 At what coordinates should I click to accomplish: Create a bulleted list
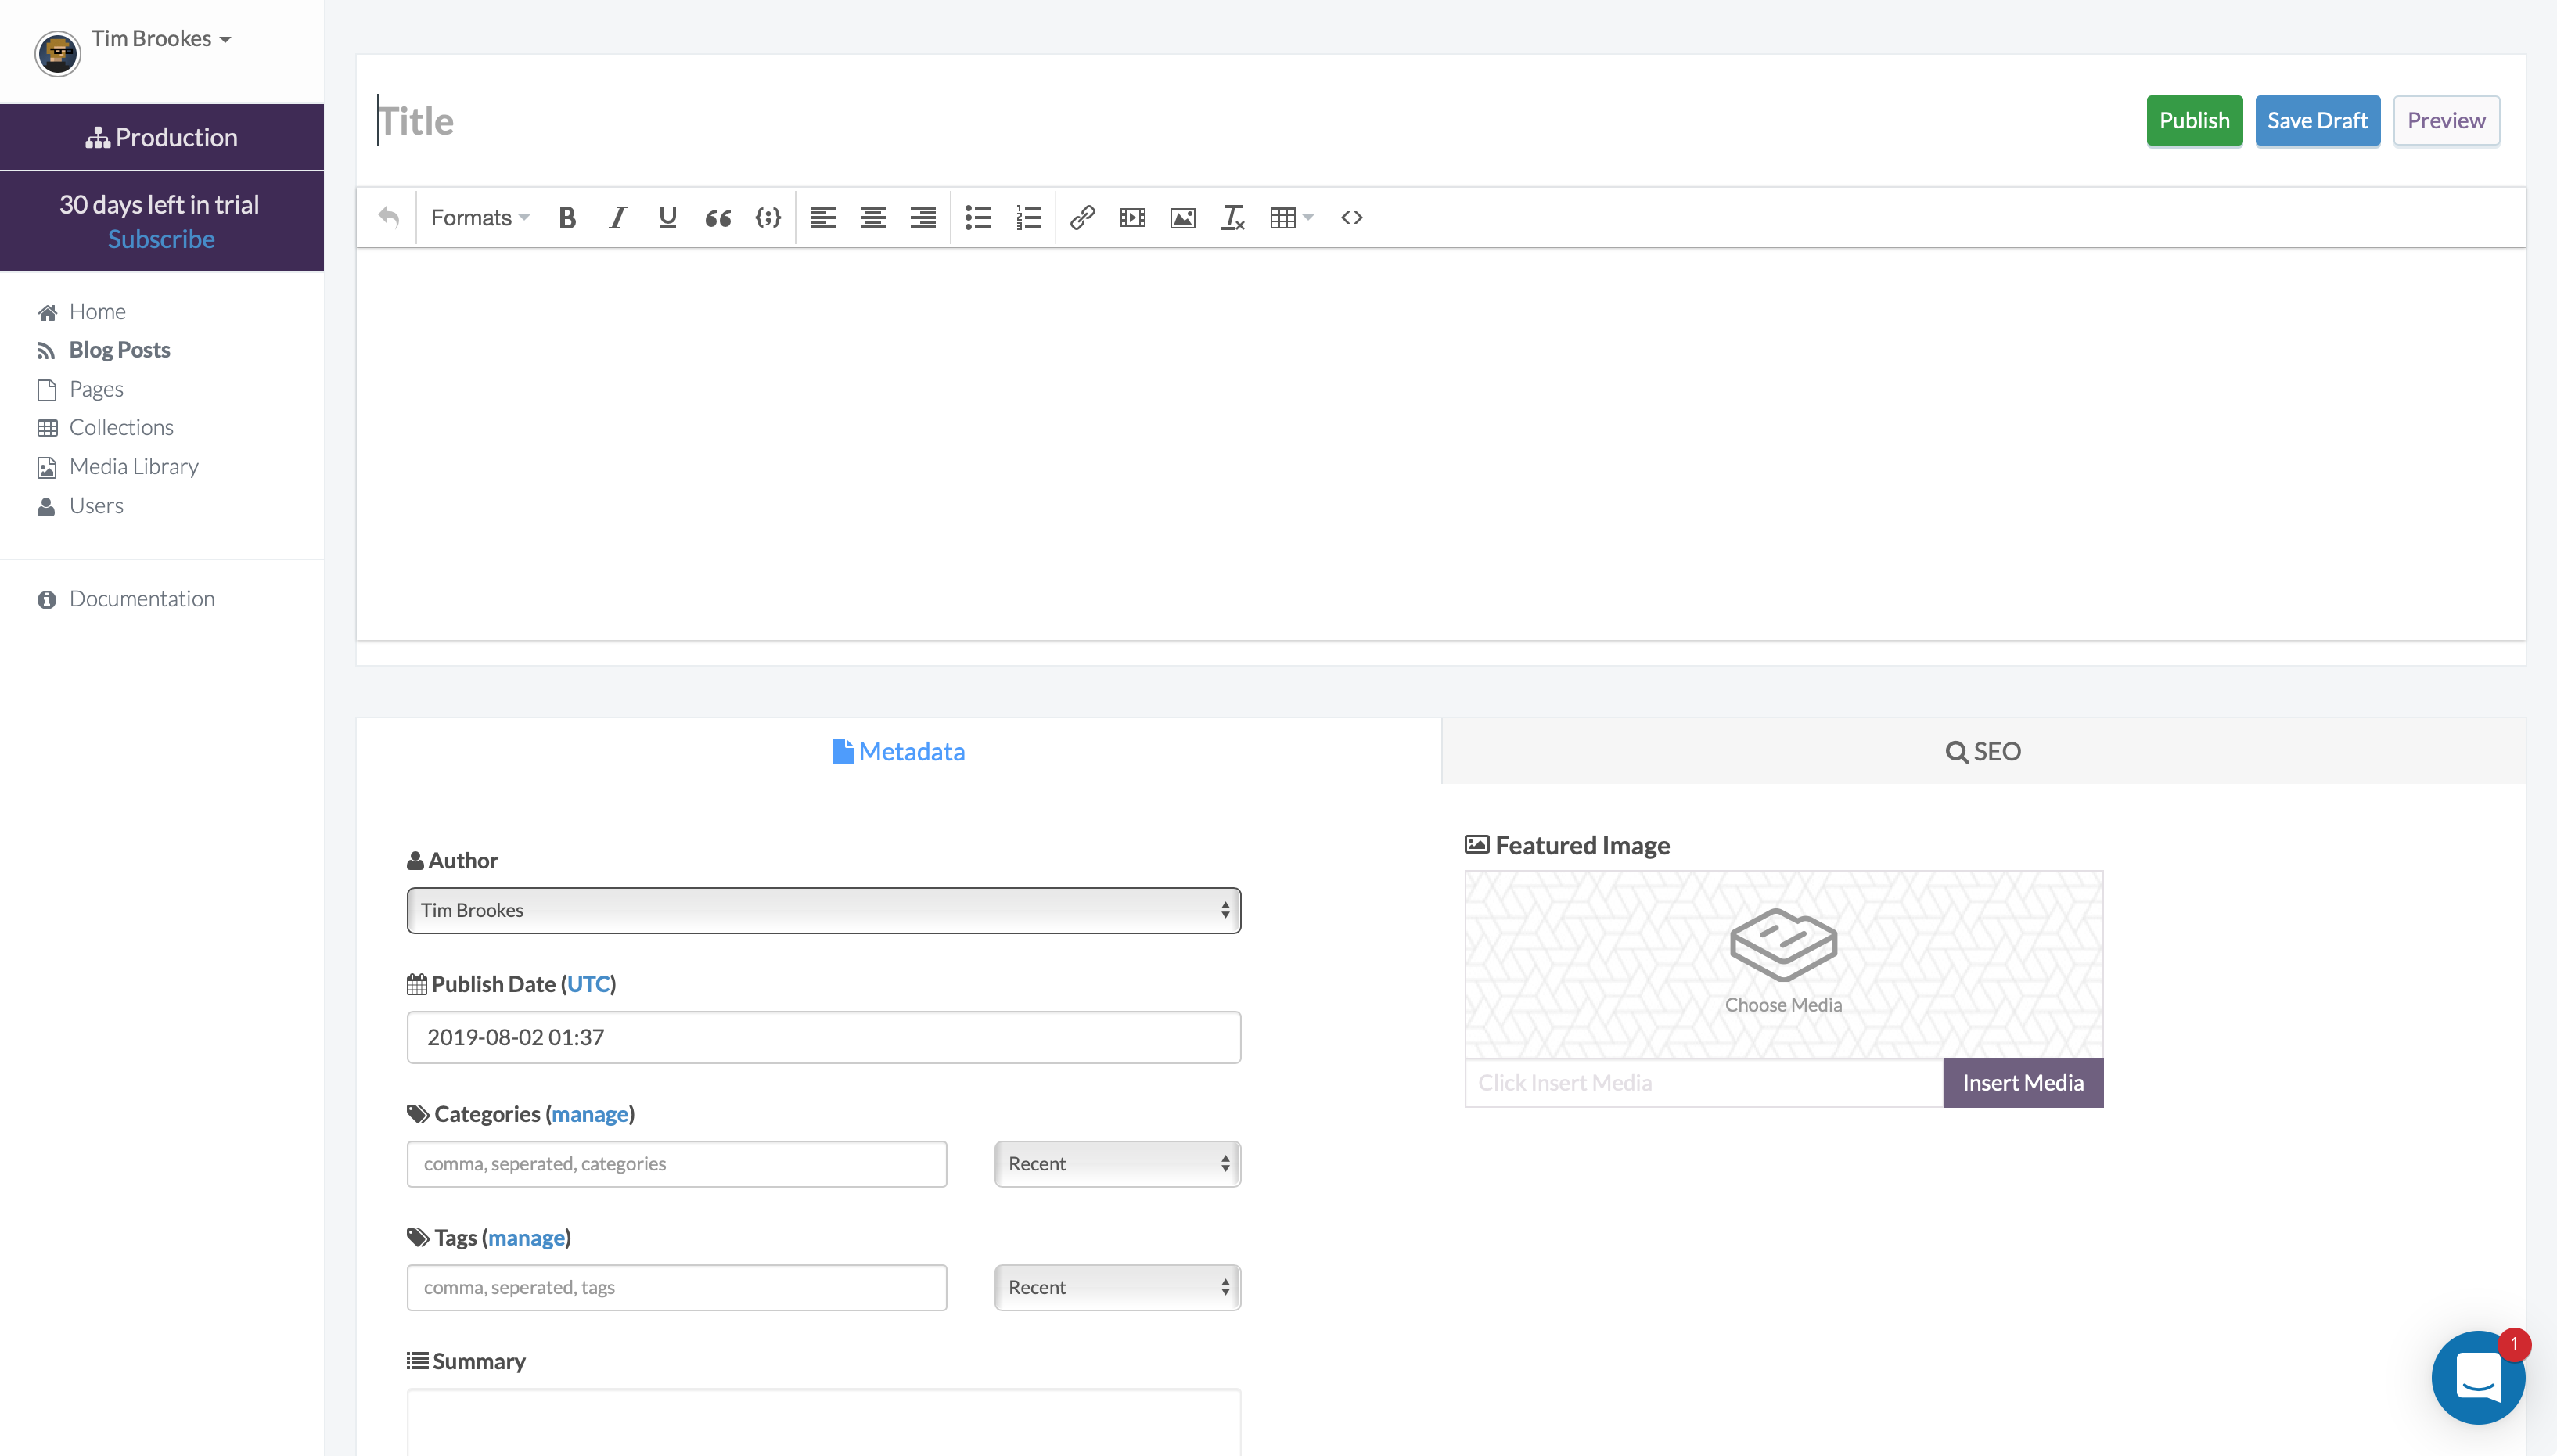977,217
